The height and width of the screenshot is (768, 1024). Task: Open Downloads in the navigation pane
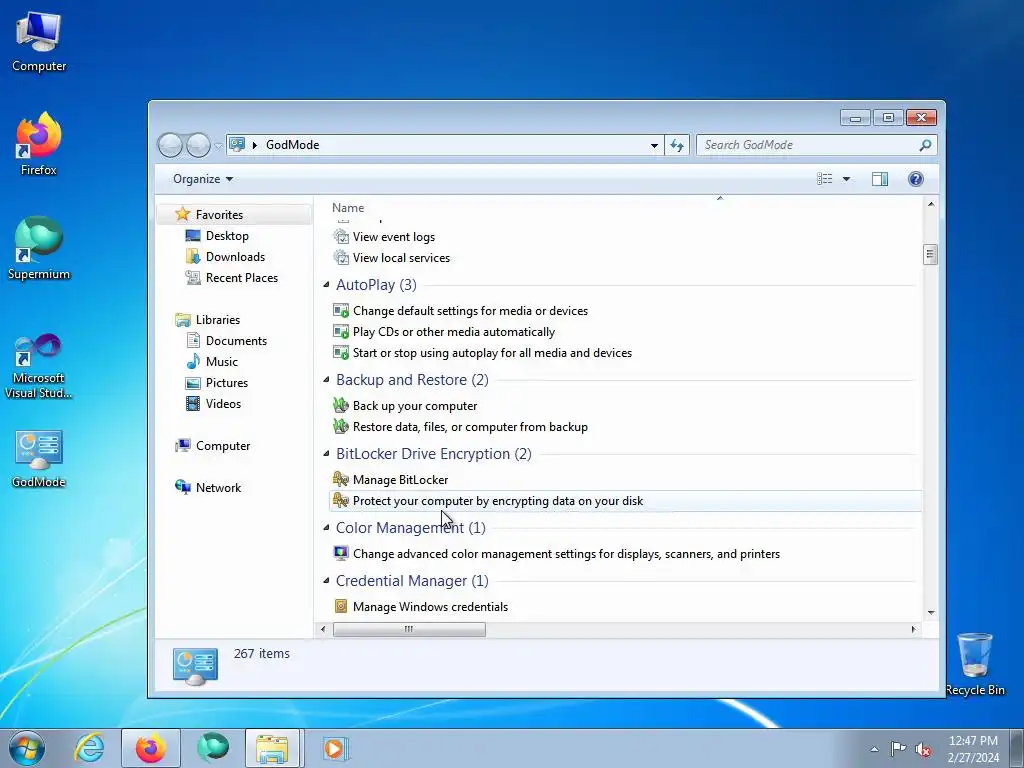[x=235, y=257]
